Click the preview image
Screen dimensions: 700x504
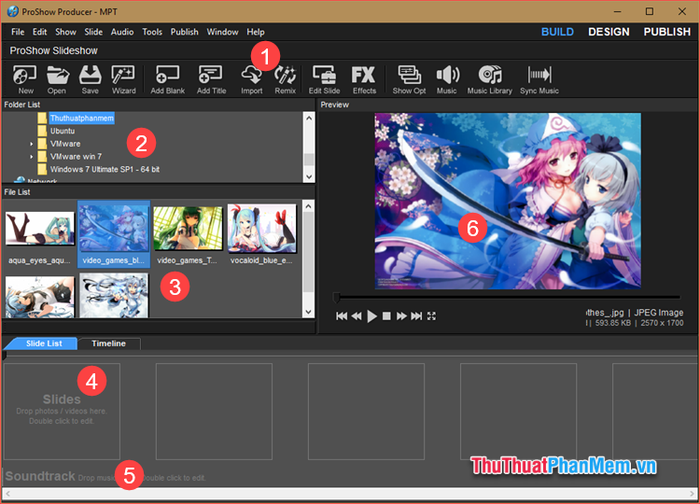pos(508,201)
